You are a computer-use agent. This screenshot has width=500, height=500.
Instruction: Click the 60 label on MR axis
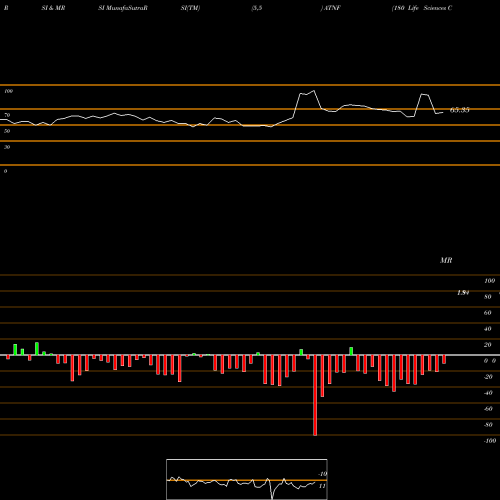488,313
